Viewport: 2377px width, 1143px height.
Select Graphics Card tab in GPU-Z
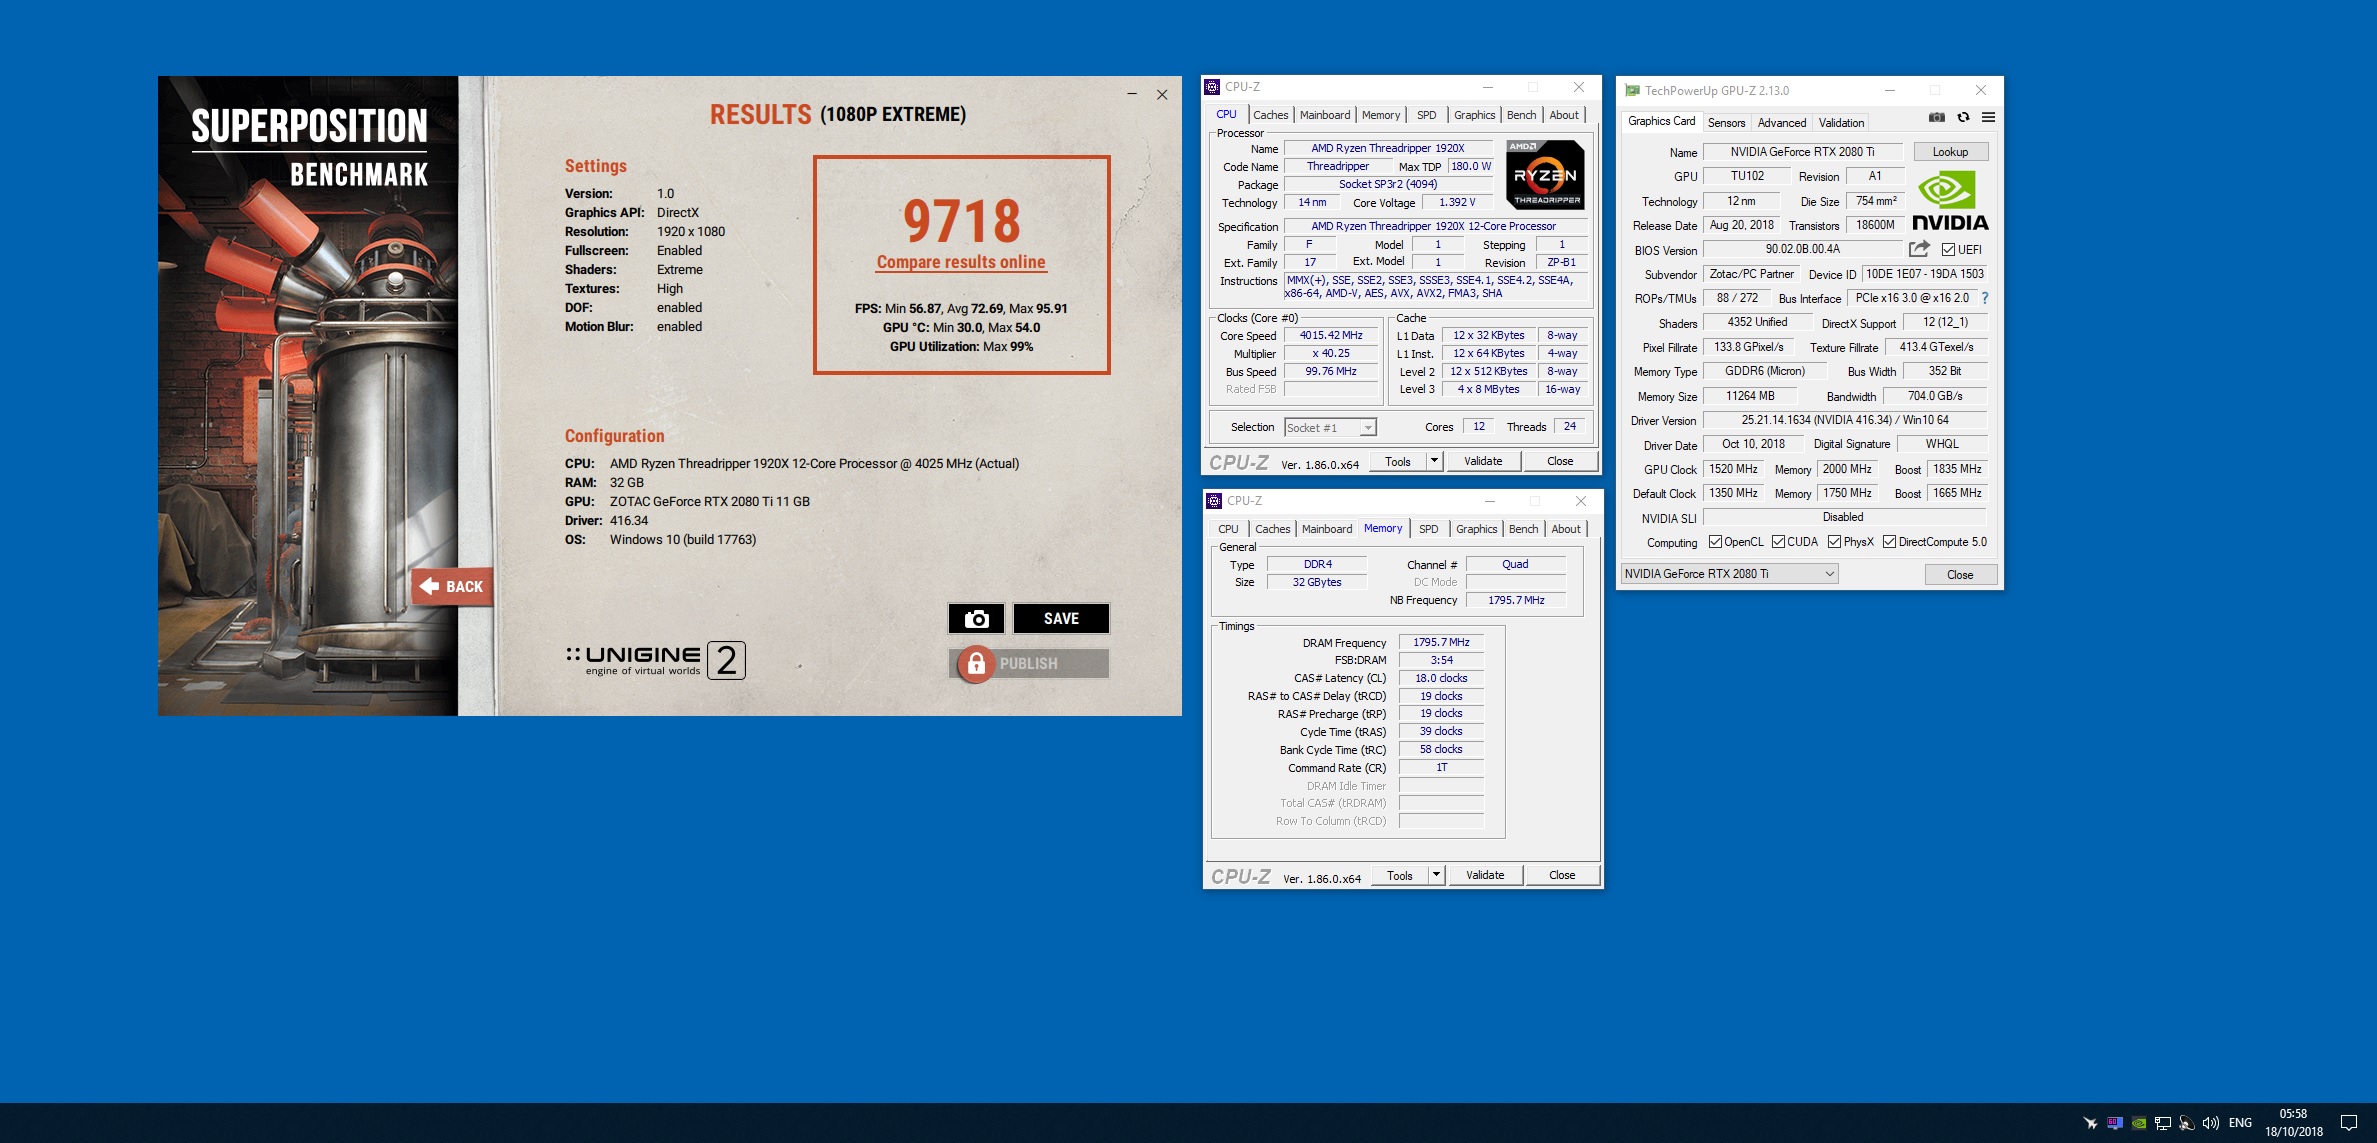[1661, 121]
